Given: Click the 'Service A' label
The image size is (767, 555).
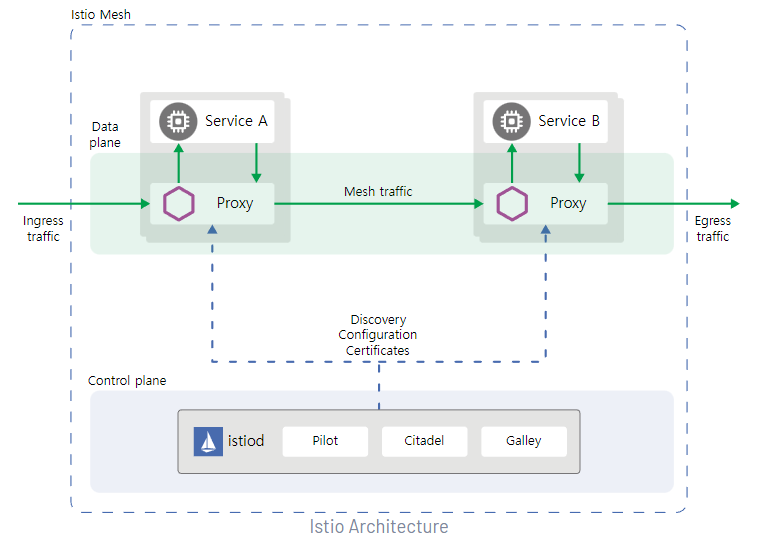Looking at the screenshot, I should 236,121.
